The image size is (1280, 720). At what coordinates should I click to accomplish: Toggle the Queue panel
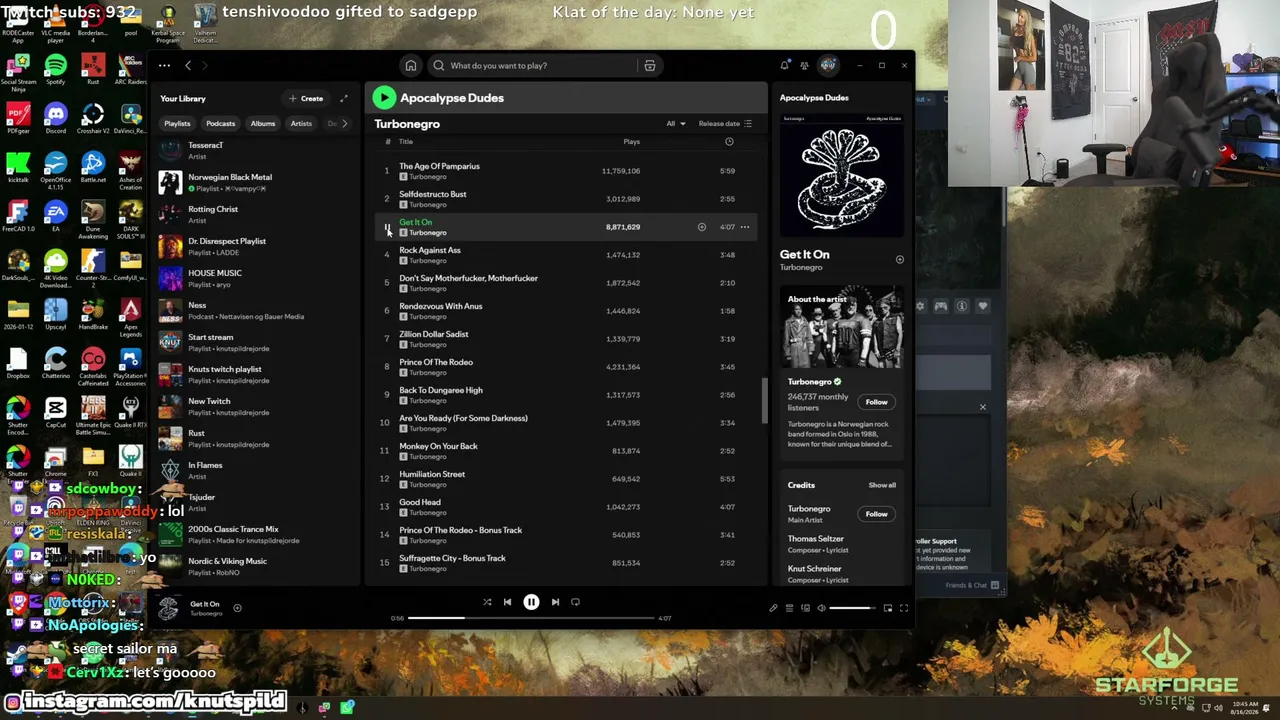(x=789, y=608)
